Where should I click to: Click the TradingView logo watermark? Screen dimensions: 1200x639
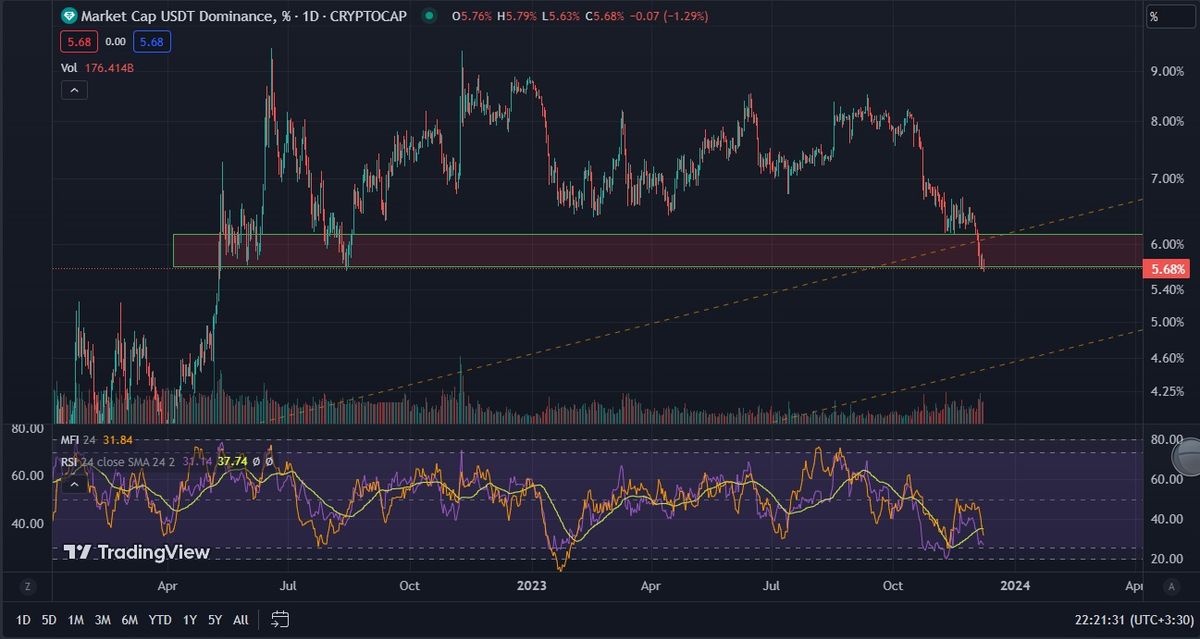coord(137,552)
